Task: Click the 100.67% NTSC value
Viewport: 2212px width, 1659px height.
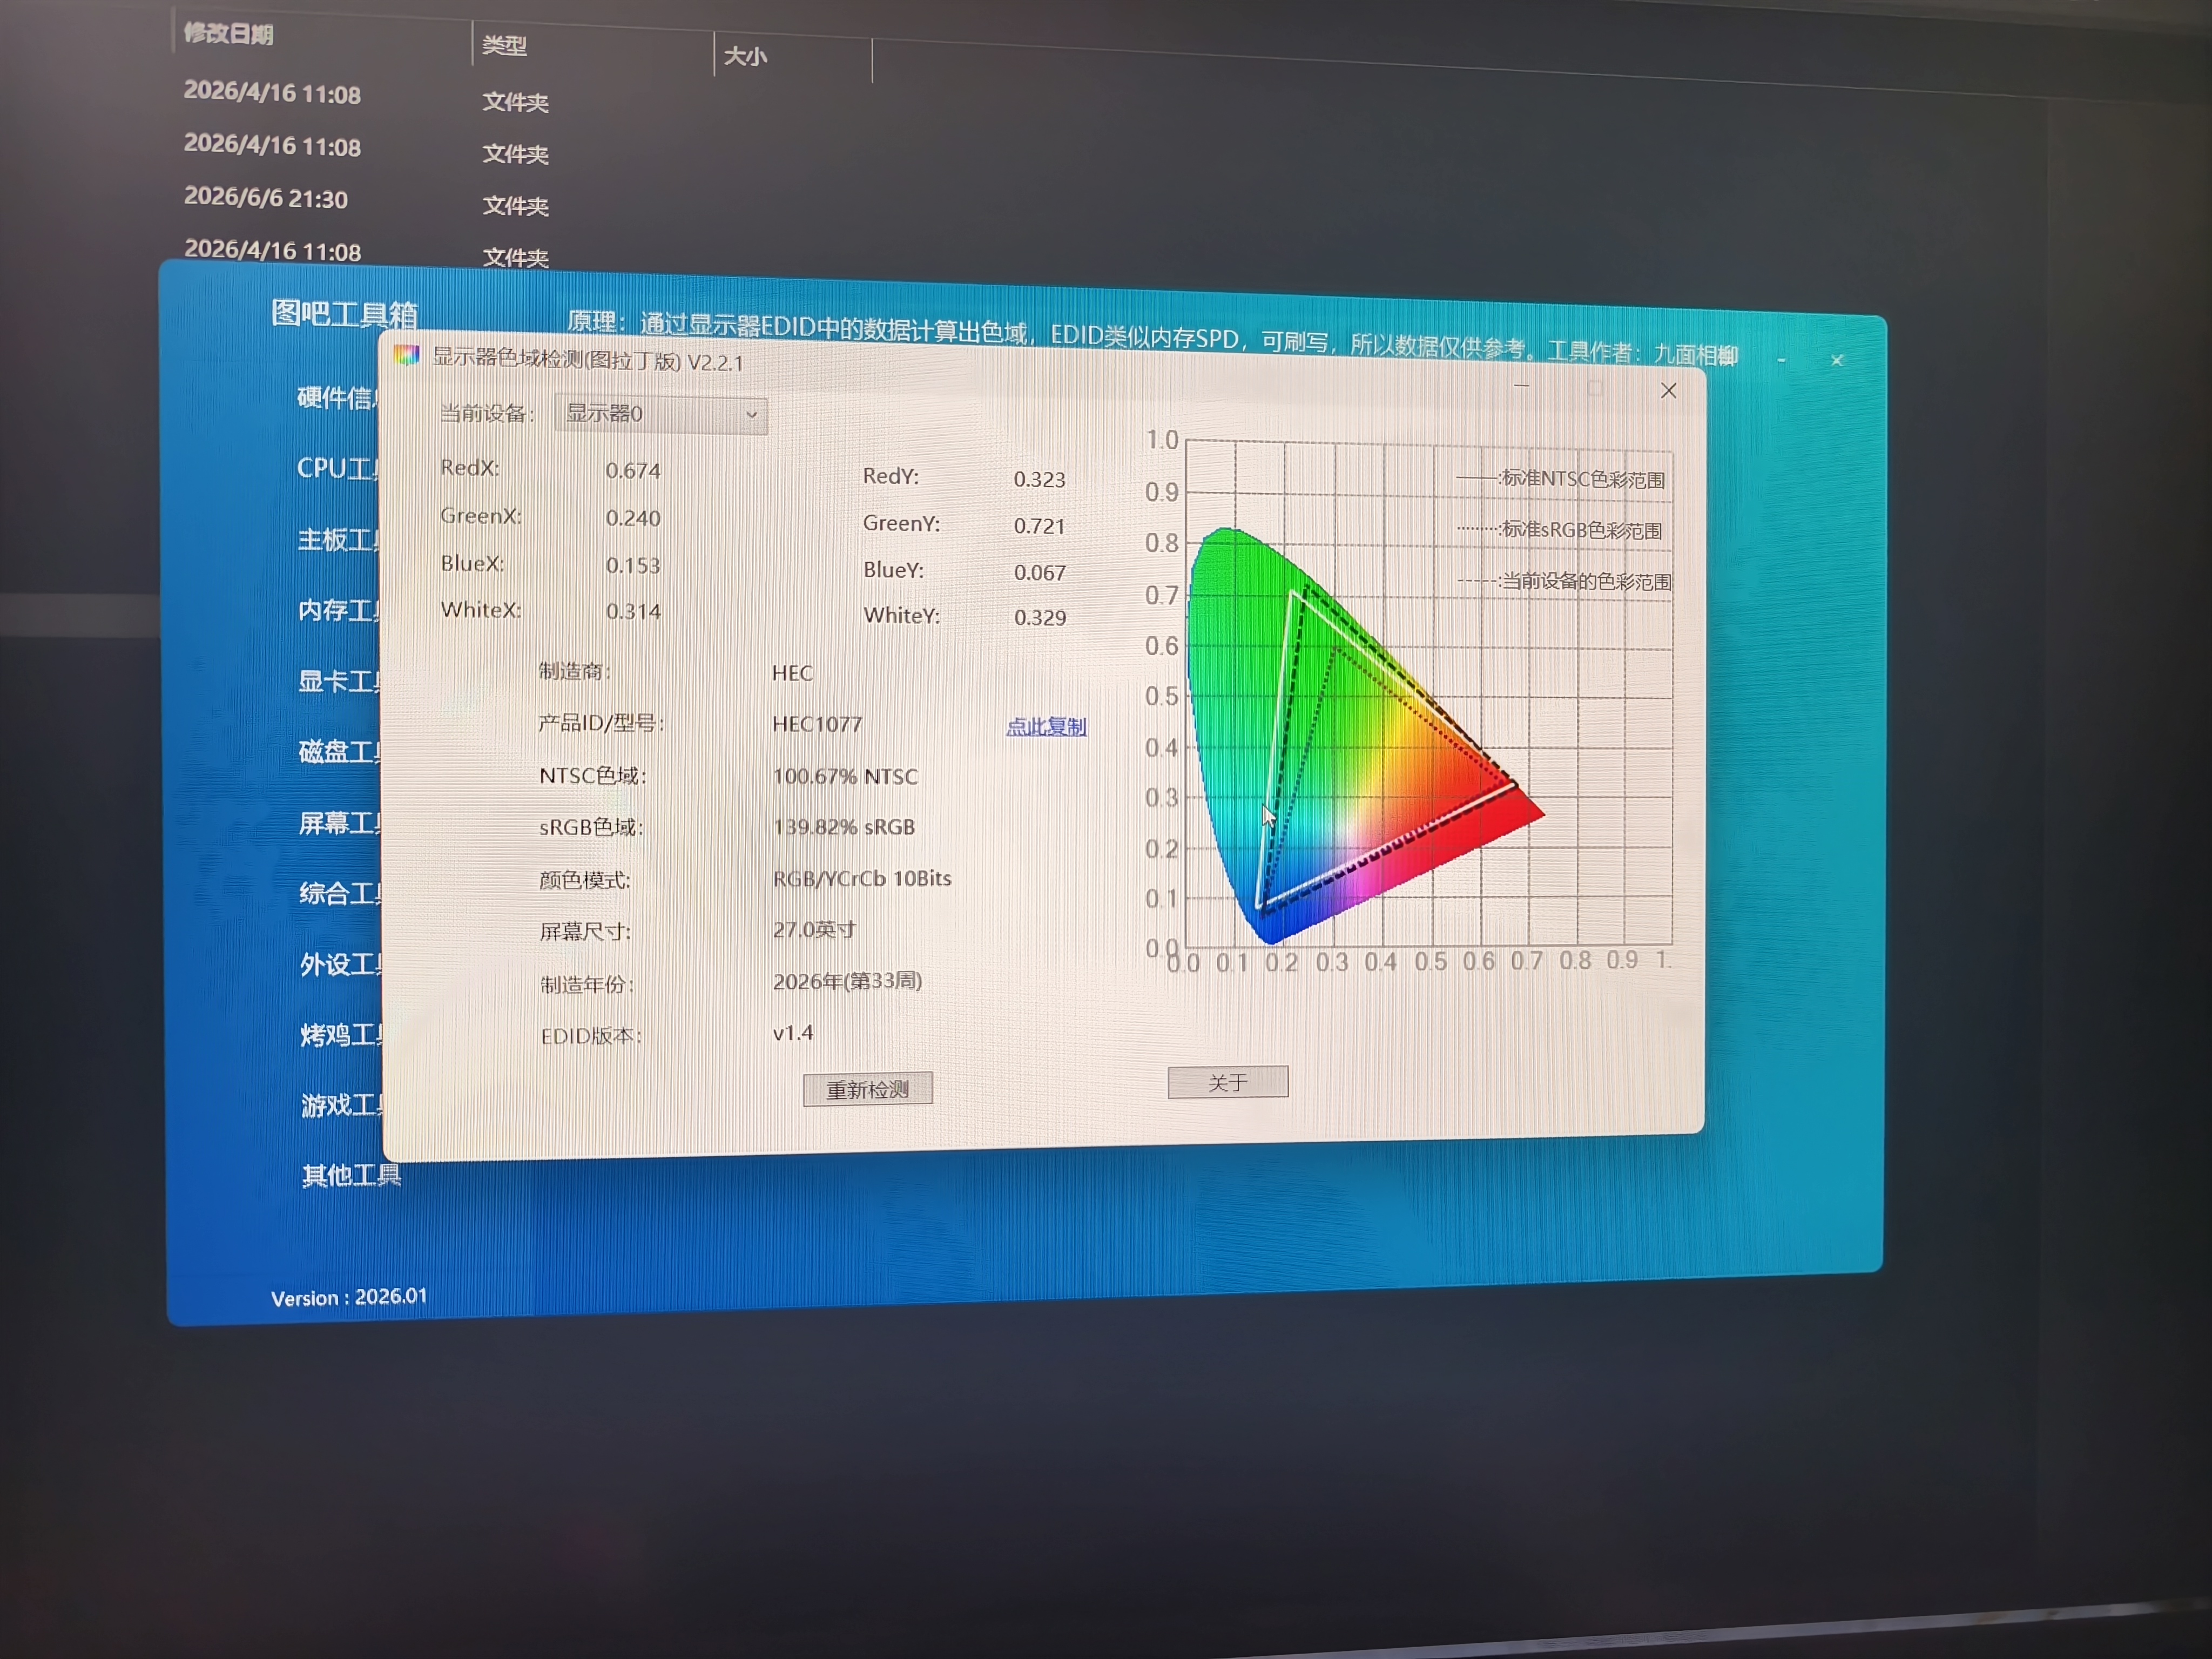Action: pyautogui.click(x=845, y=776)
